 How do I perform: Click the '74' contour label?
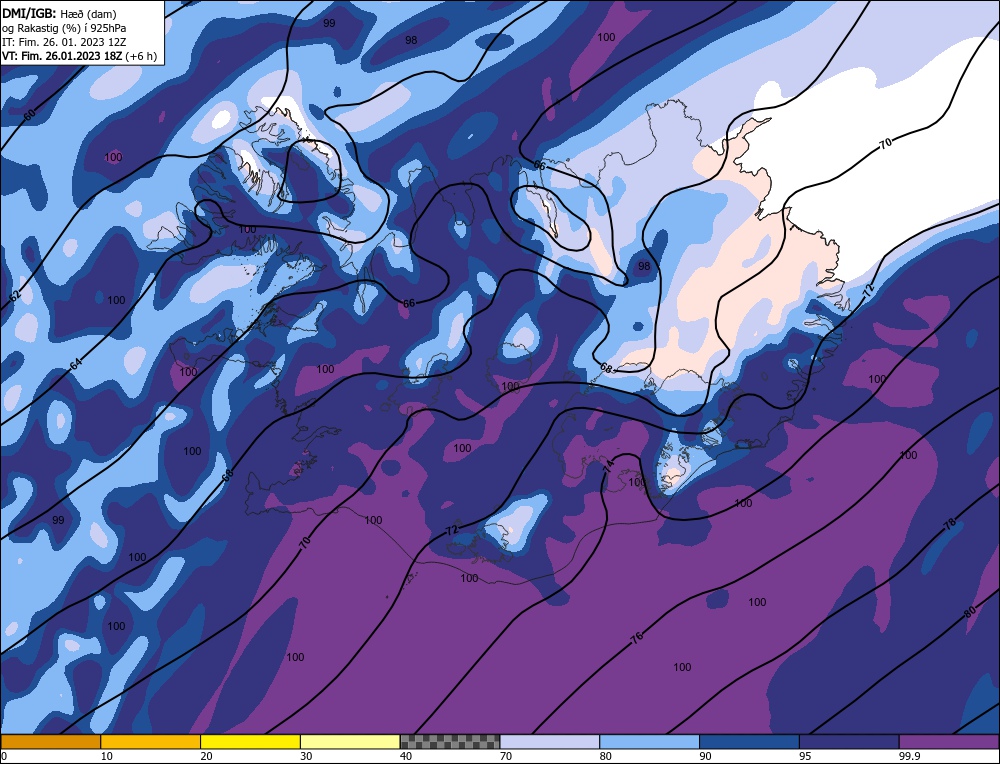[x=608, y=465]
